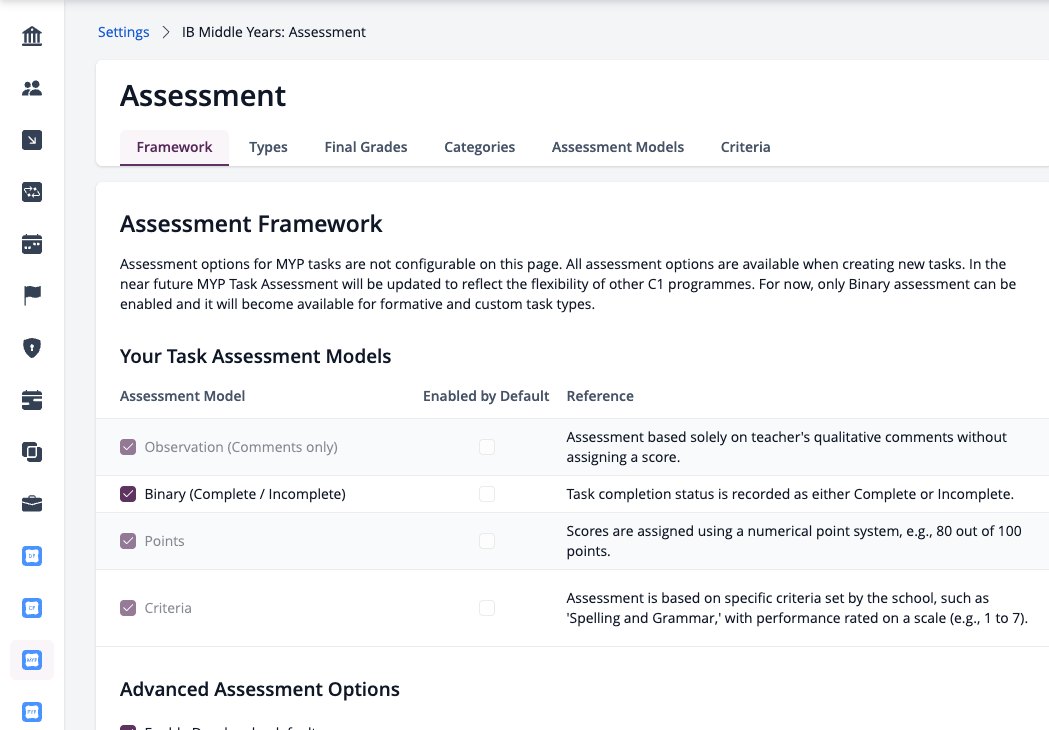Check Enabled by Default for Points row
Viewport: 1049px width, 730px height.
(x=487, y=541)
